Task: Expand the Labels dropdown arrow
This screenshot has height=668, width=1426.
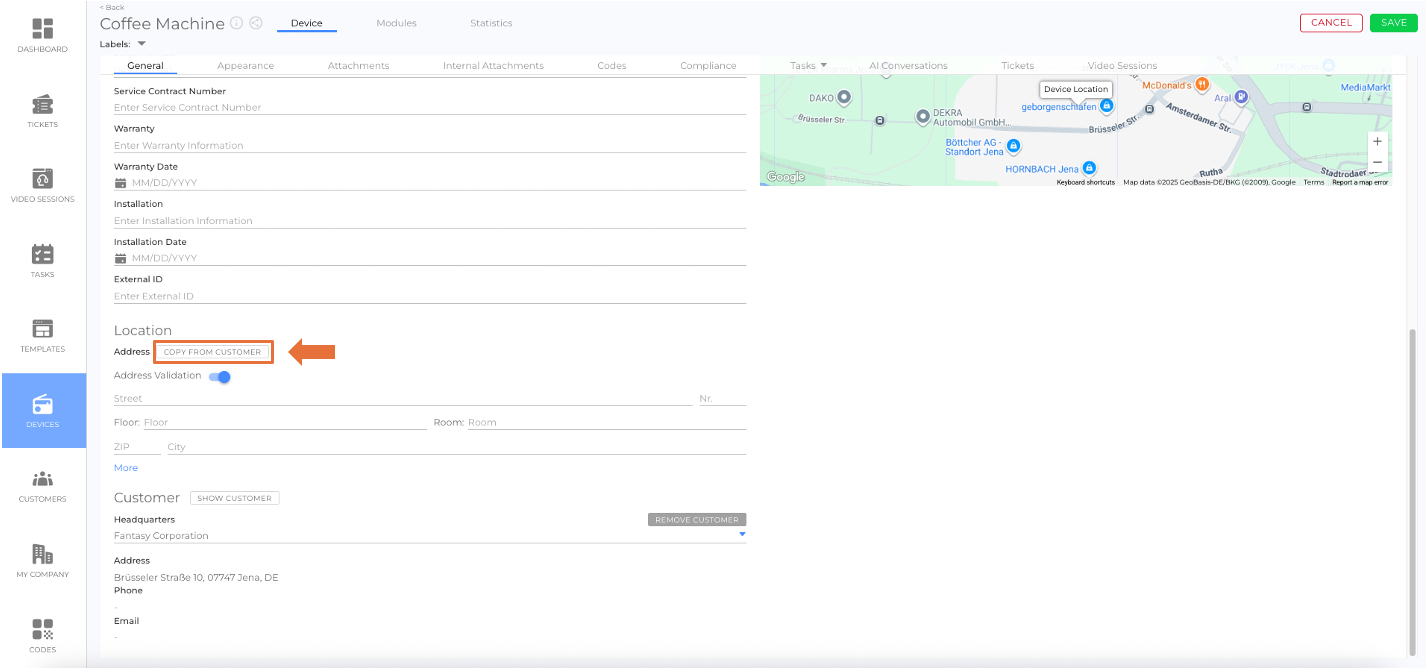Action: tap(141, 44)
